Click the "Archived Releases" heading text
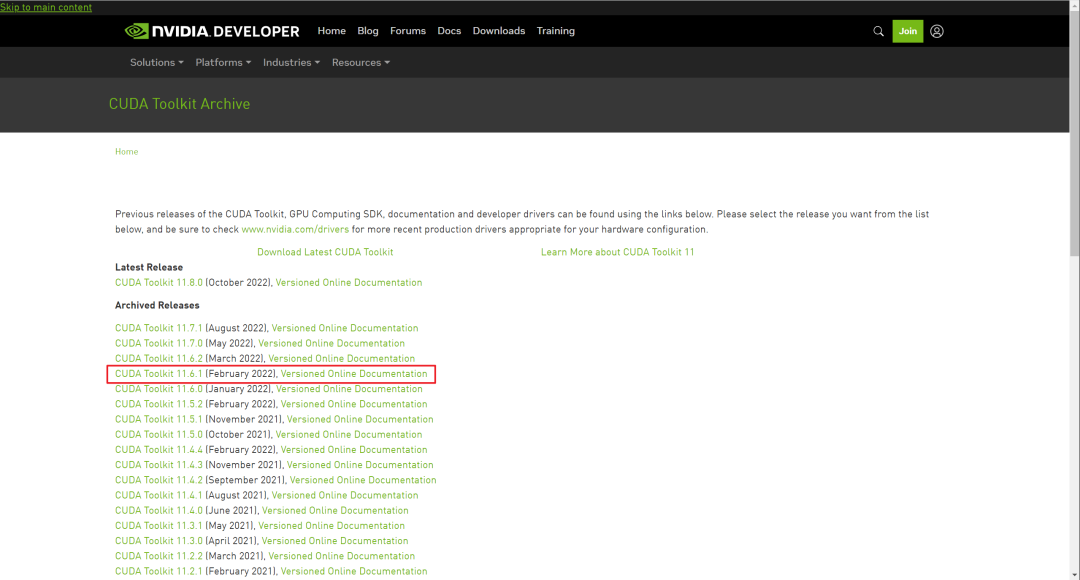The image size is (1080, 580). (x=157, y=305)
